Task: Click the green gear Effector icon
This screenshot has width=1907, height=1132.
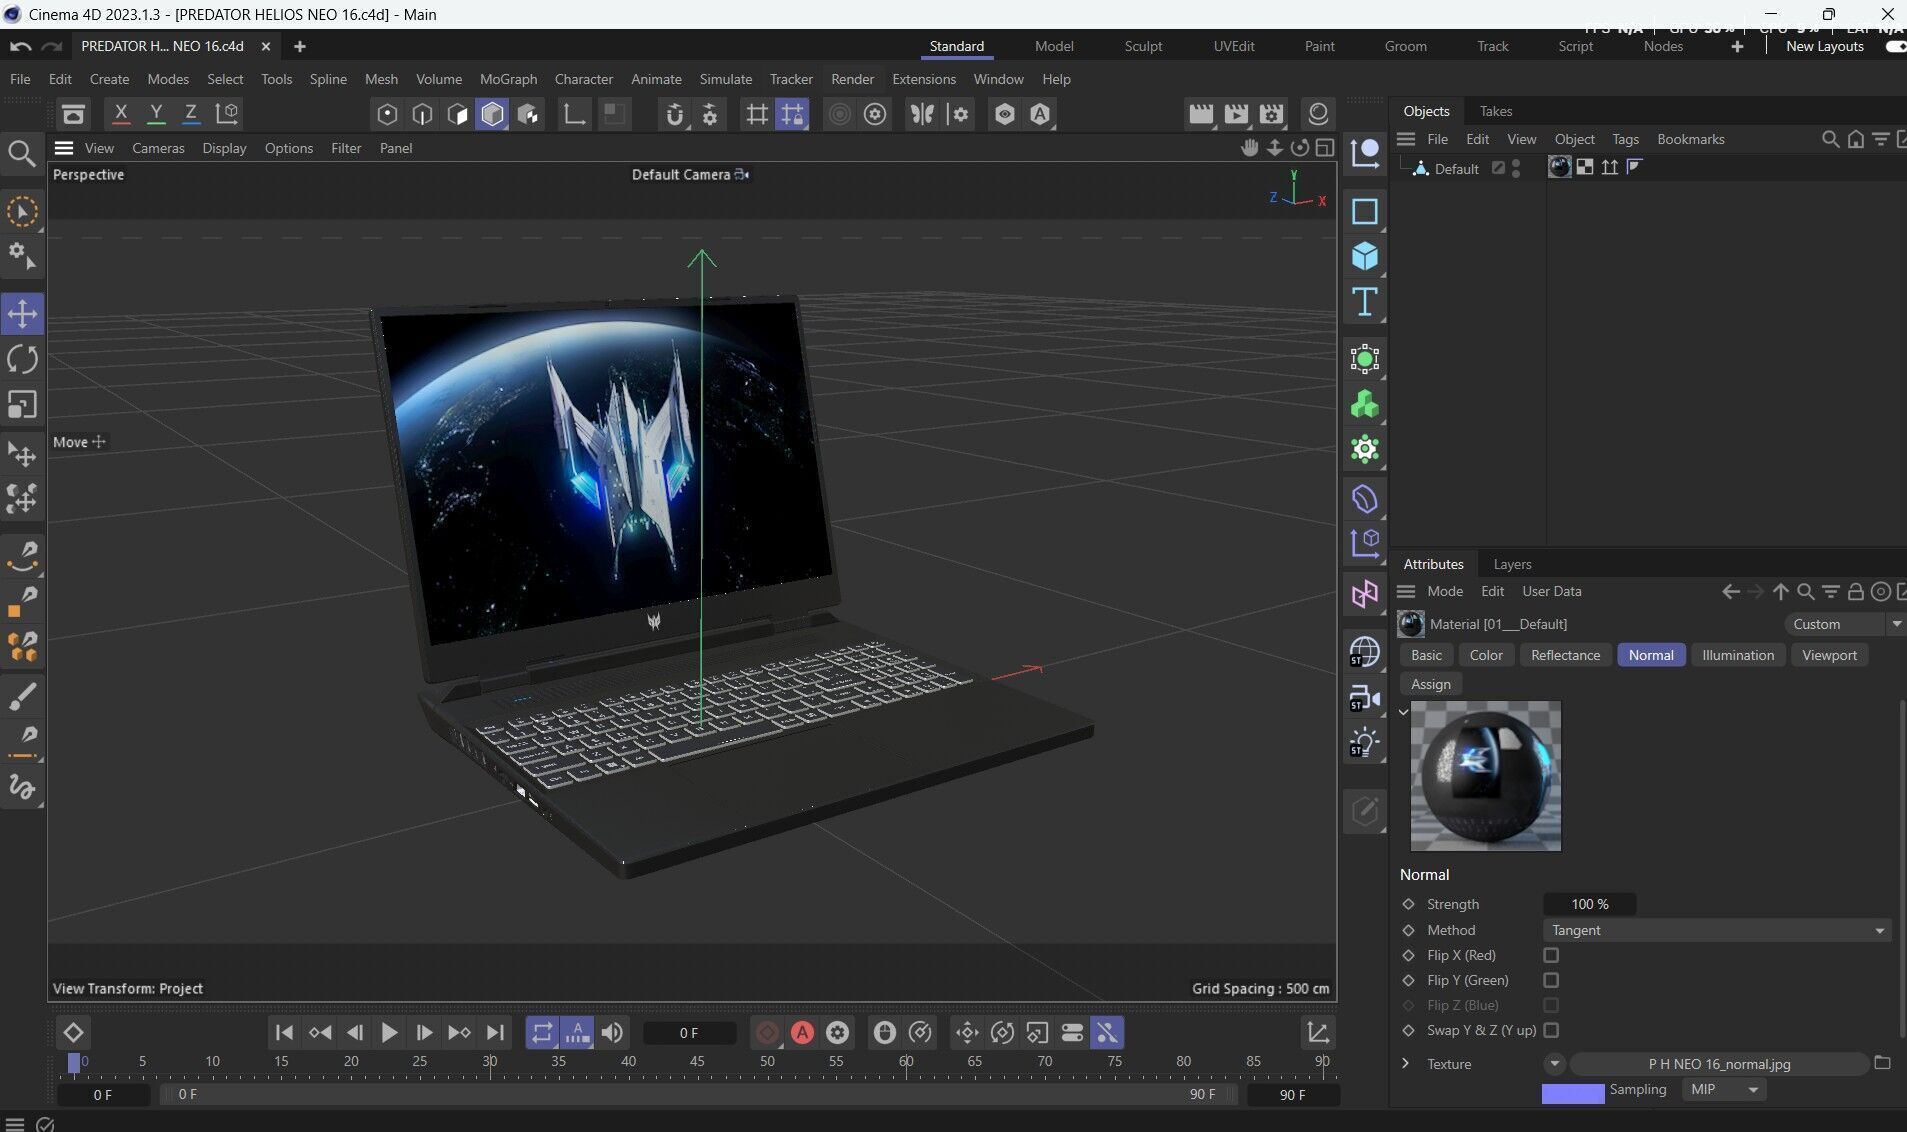Action: [x=1365, y=450]
